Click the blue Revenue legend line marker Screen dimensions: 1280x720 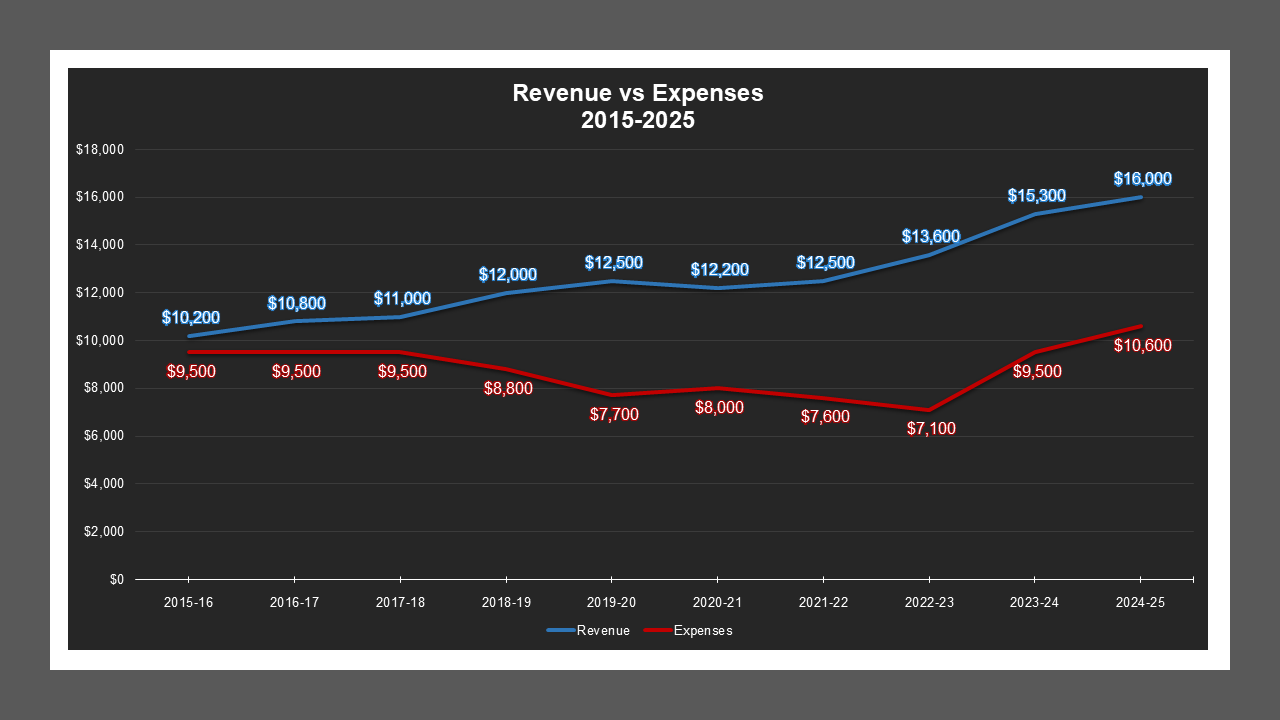click(x=558, y=630)
